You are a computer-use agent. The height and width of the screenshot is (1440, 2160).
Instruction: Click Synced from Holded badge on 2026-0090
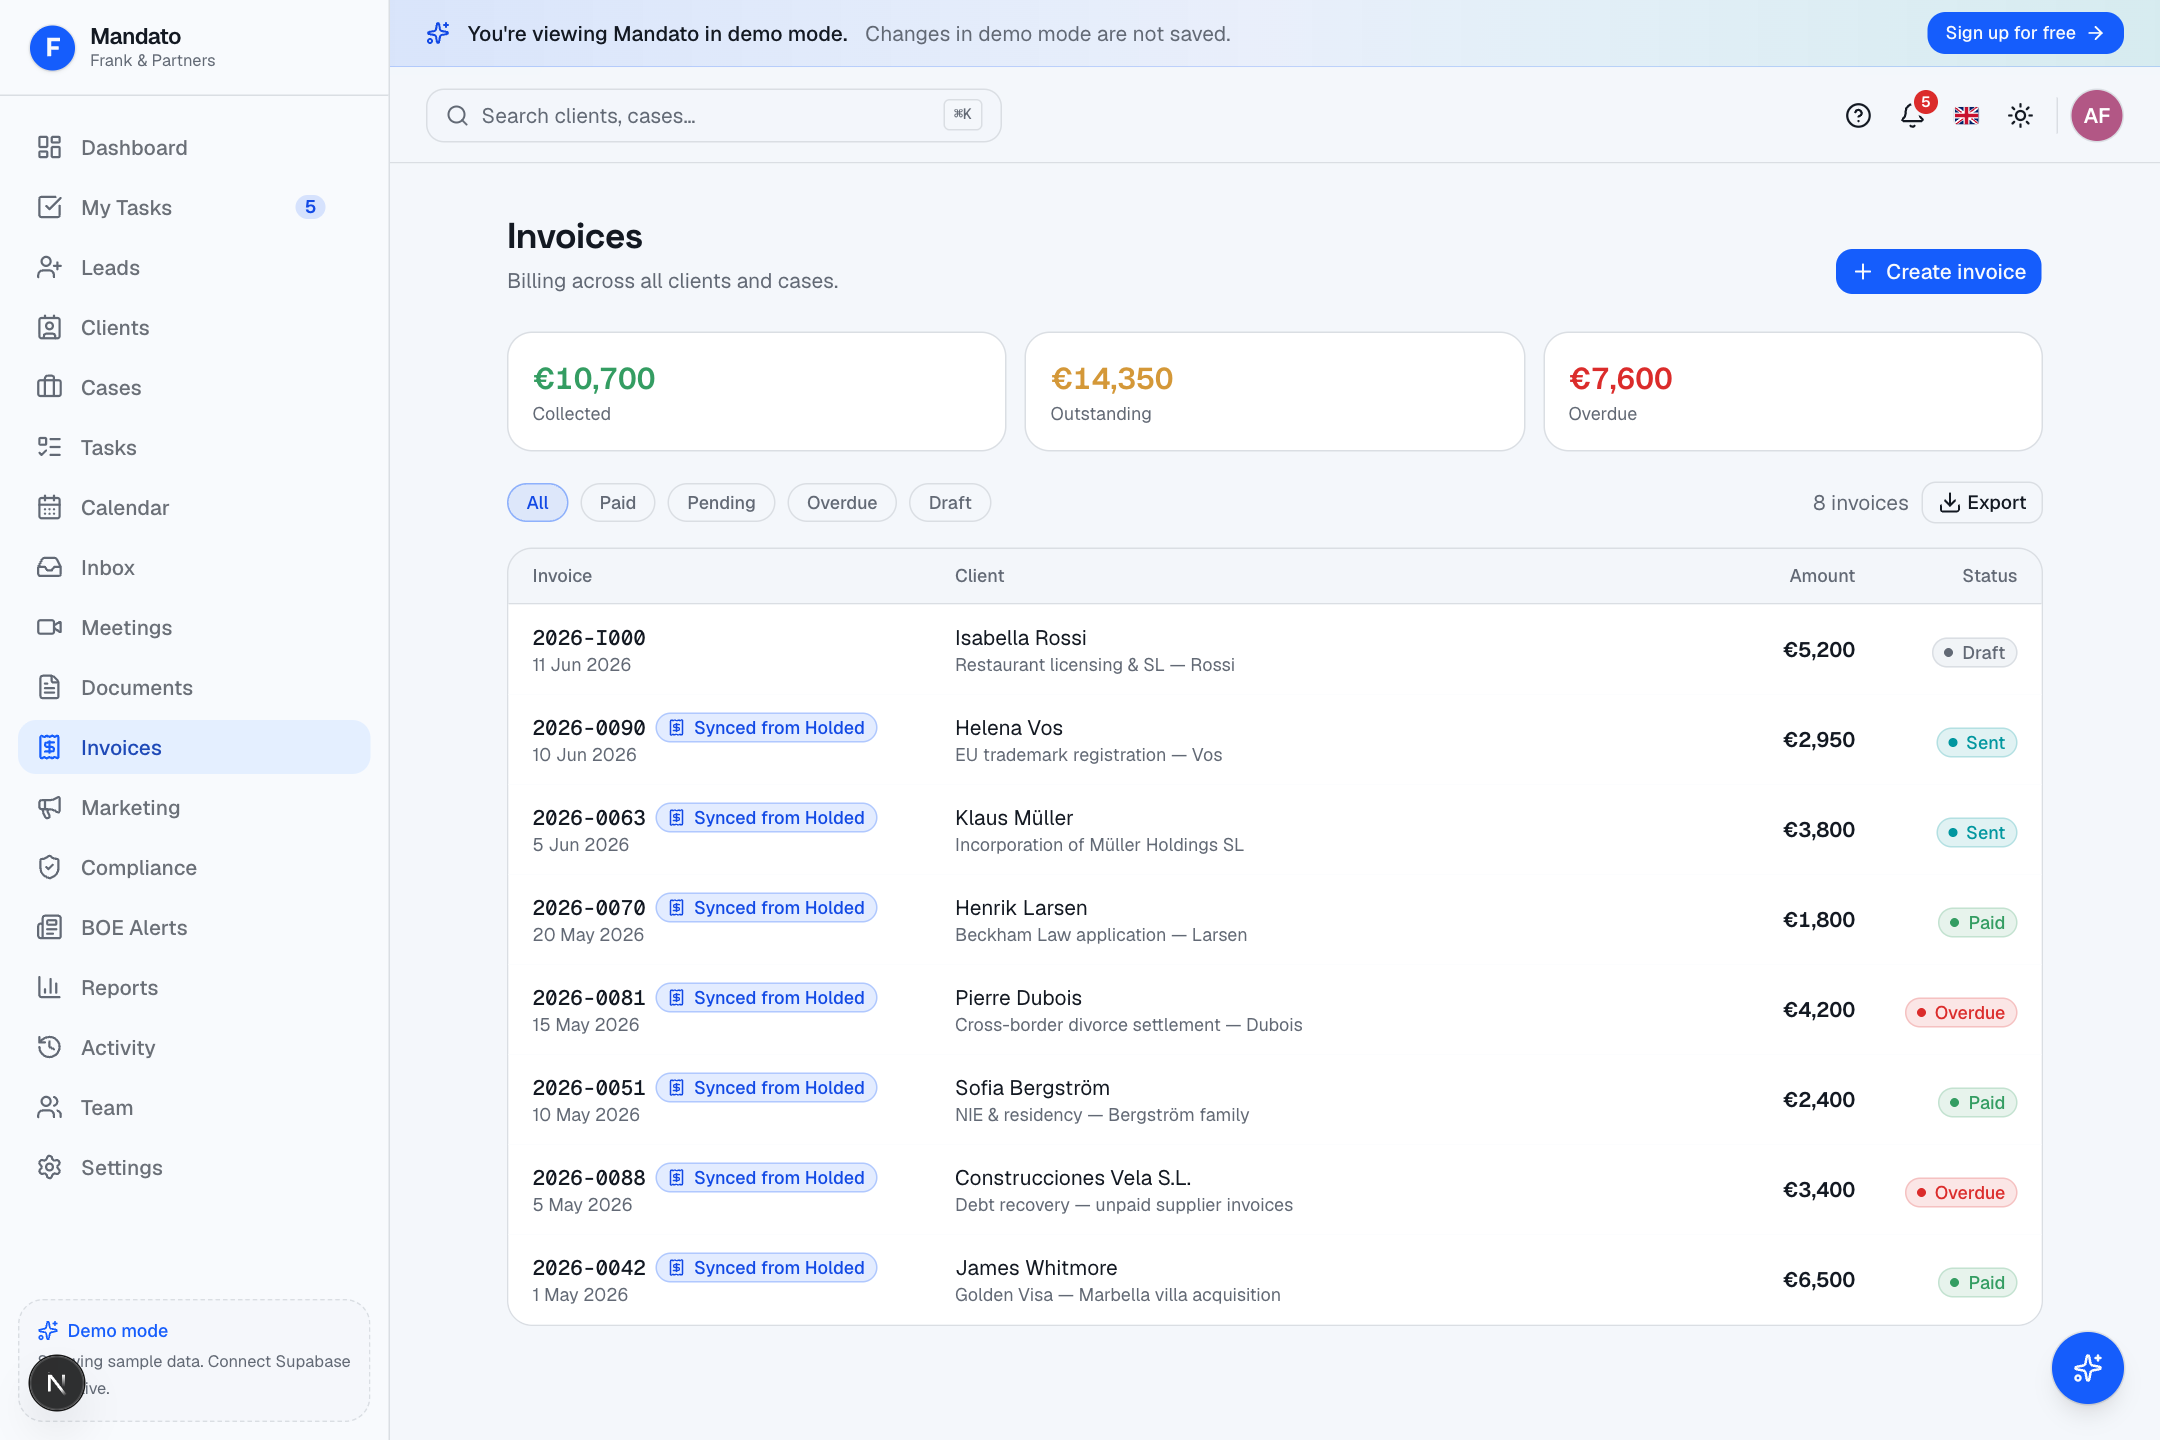click(x=766, y=728)
